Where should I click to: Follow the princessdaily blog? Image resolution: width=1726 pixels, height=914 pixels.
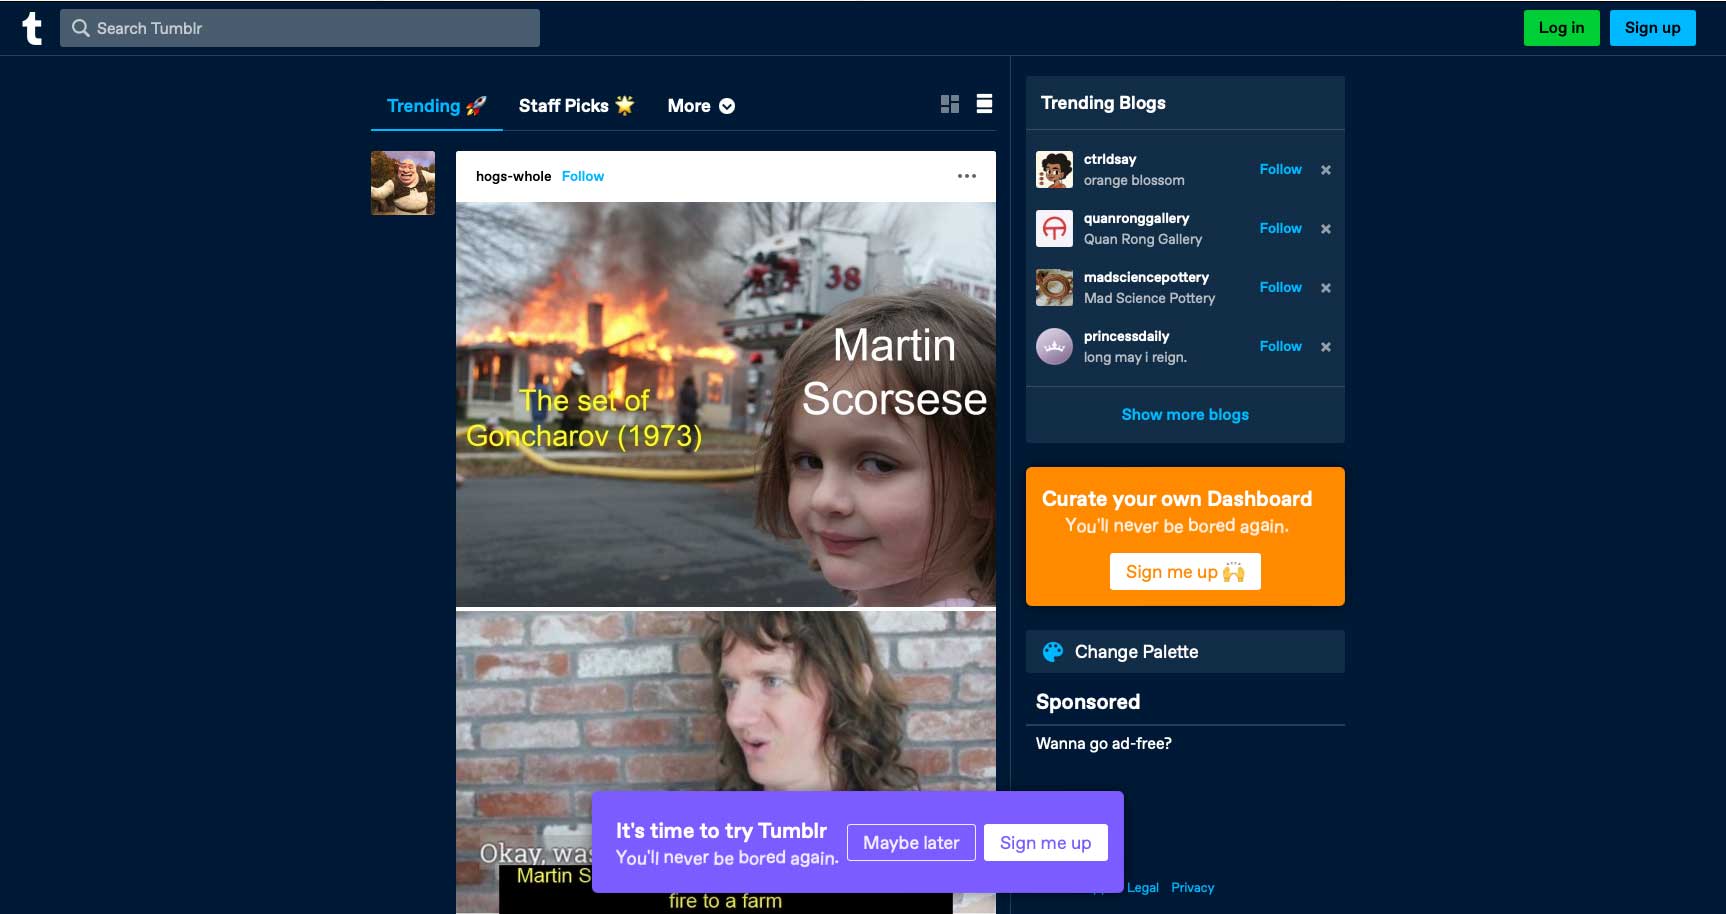tap(1280, 346)
